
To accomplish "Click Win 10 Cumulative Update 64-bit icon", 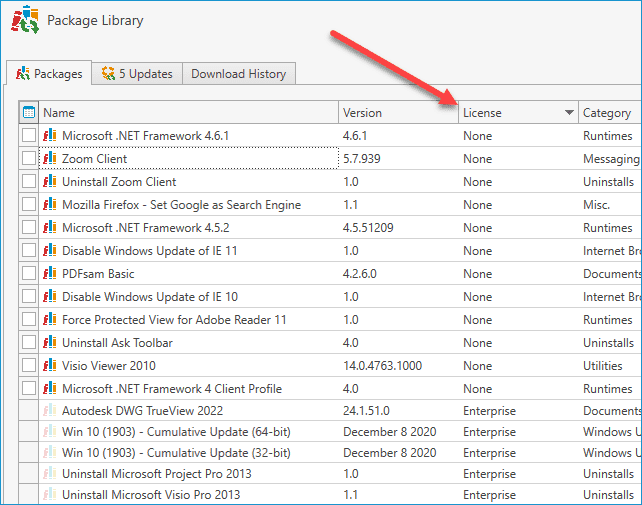I will click(x=50, y=431).
